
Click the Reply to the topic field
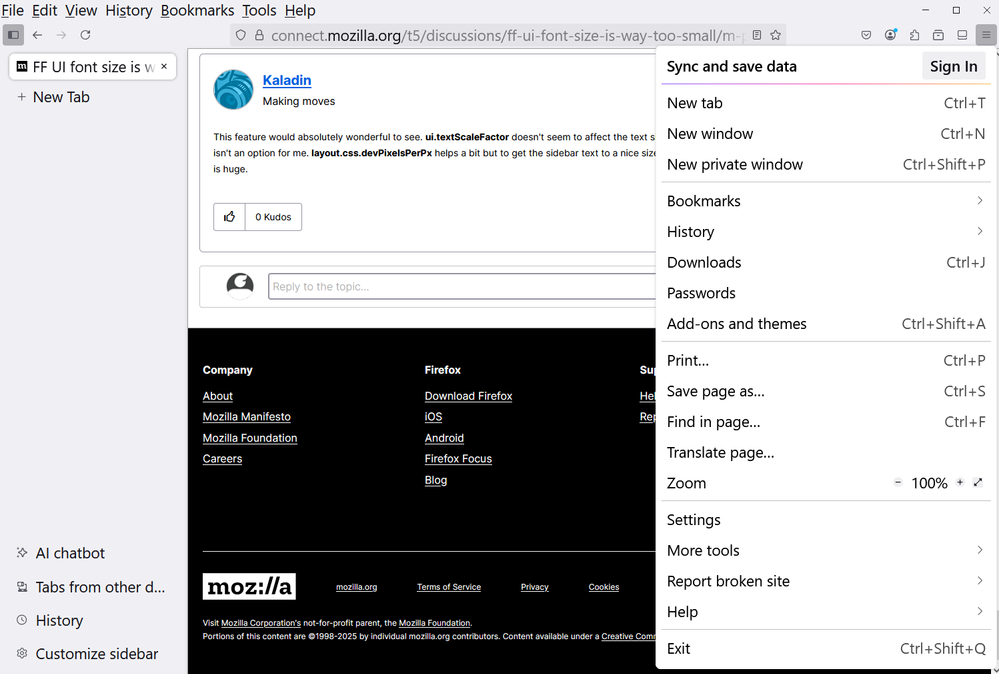coord(462,287)
